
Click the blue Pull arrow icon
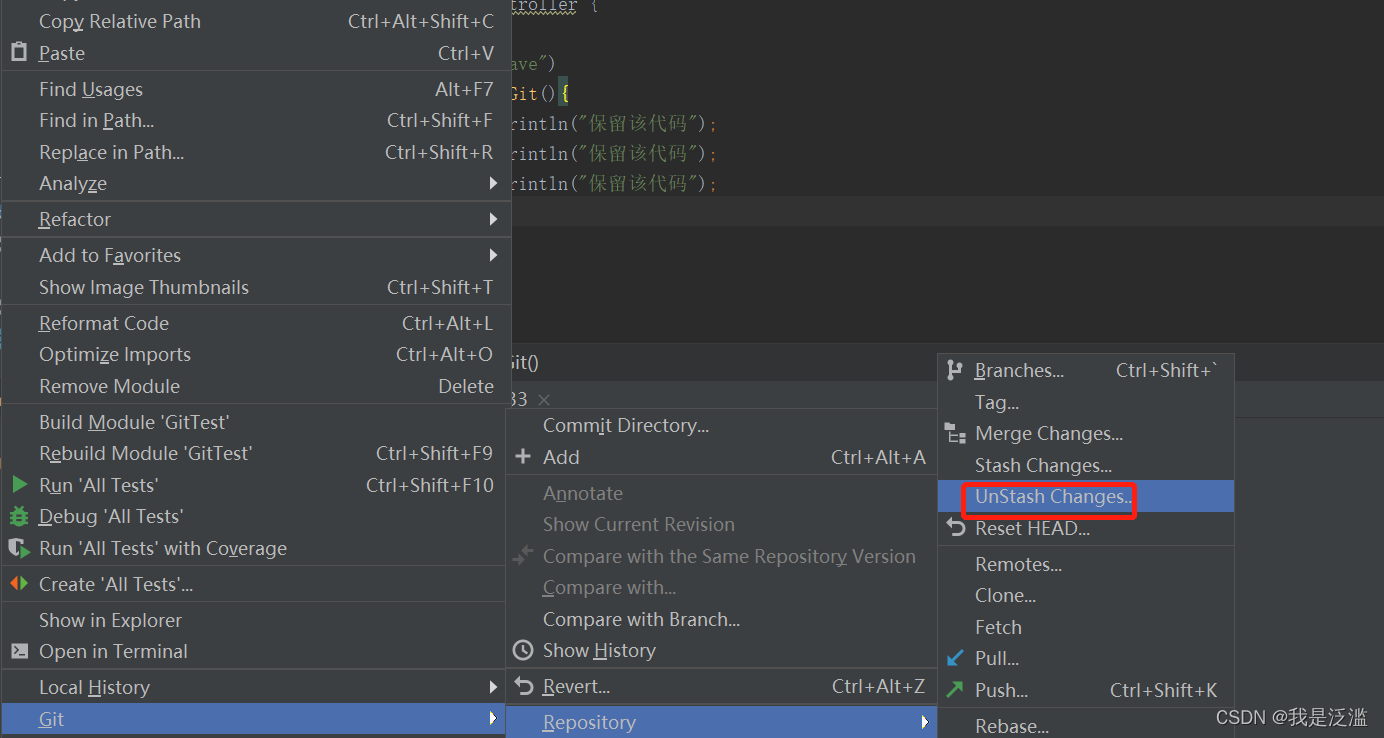pyautogui.click(x=955, y=658)
